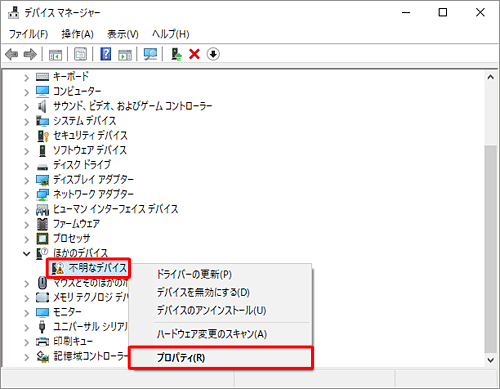The image size is (500, 389).
Task: Click the red X uninstall device icon
Action: pyautogui.click(x=194, y=54)
